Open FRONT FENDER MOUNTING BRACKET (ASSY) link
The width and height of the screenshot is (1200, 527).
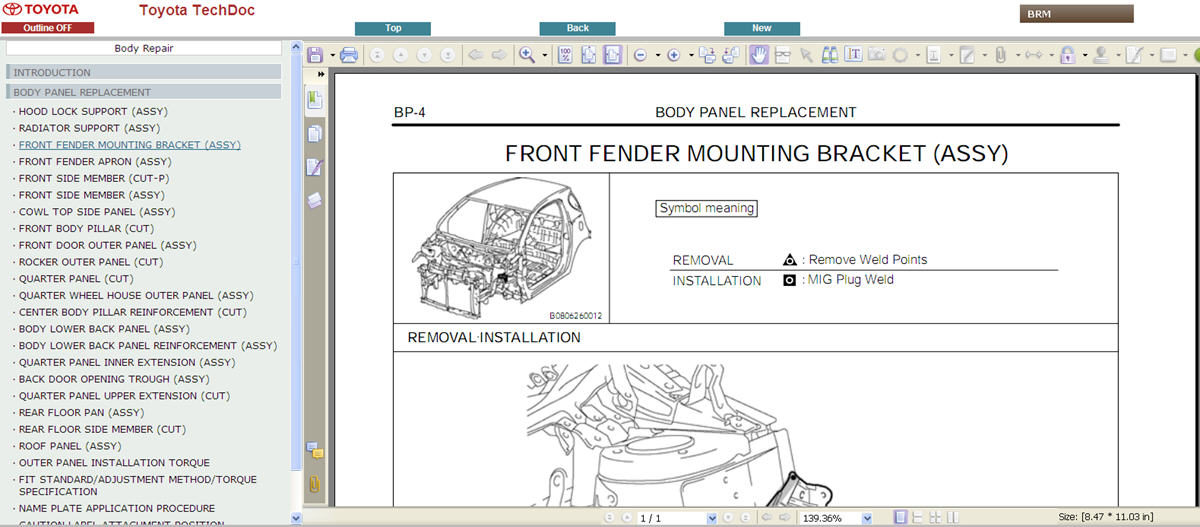click(129, 145)
